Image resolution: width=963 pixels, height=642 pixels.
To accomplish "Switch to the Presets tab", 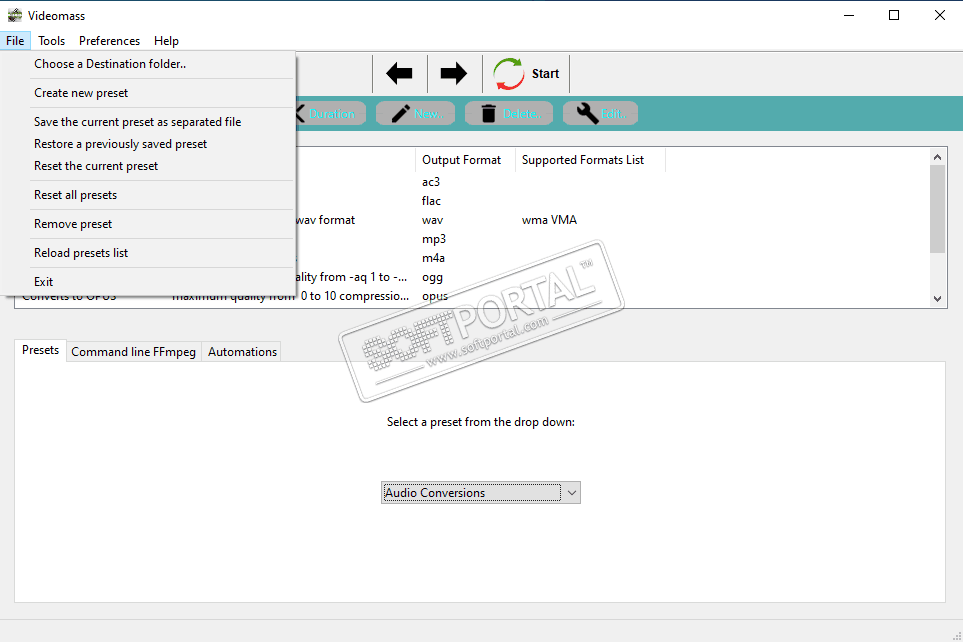I will point(41,350).
